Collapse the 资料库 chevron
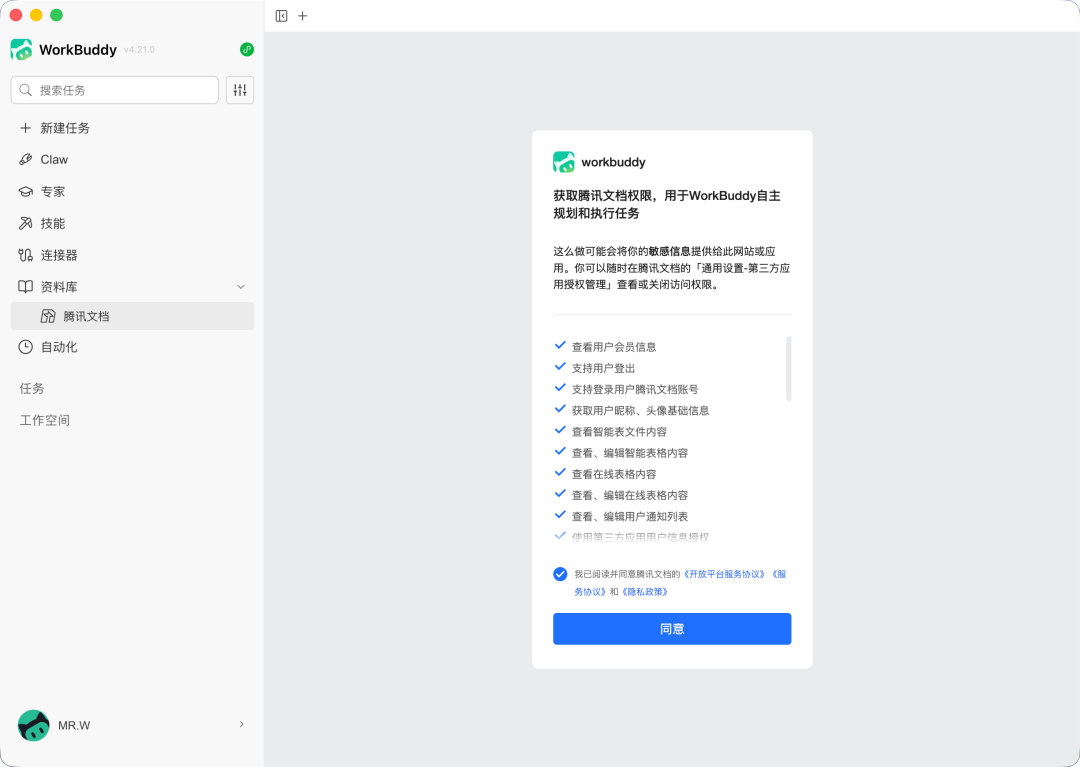1080x767 pixels. click(x=241, y=286)
